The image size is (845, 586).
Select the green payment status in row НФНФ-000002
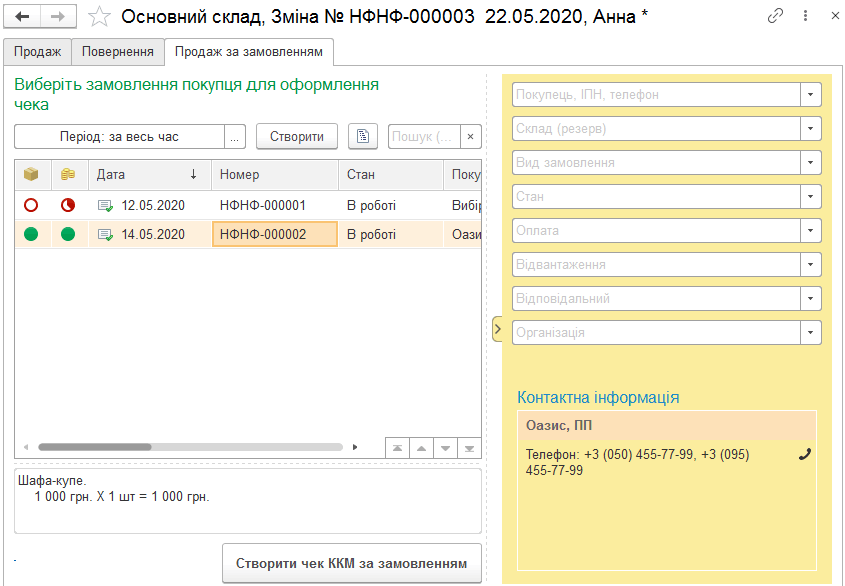point(68,234)
